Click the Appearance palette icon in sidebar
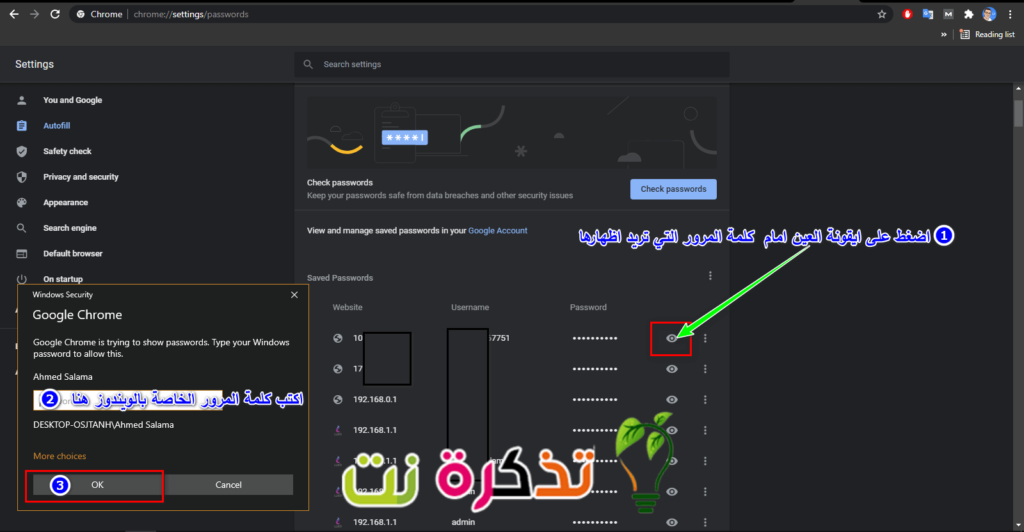The height and width of the screenshot is (532, 1024). (x=22, y=202)
